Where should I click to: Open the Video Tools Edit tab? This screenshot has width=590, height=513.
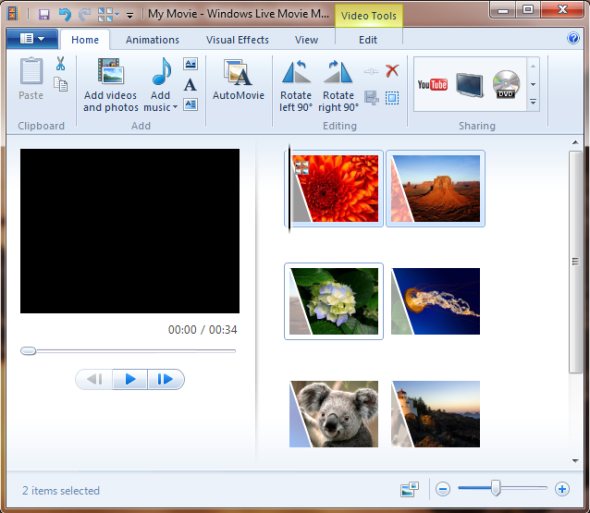(x=368, y=40)
